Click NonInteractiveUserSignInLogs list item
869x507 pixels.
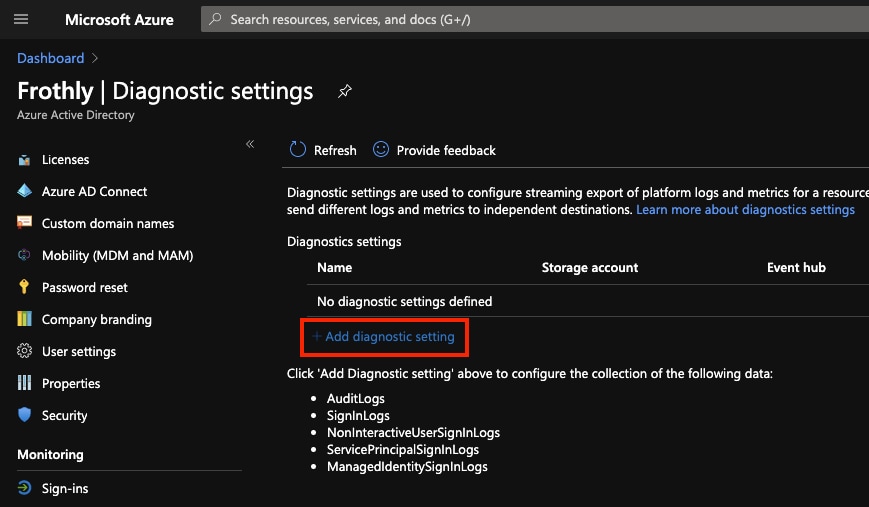click(413, 433)
